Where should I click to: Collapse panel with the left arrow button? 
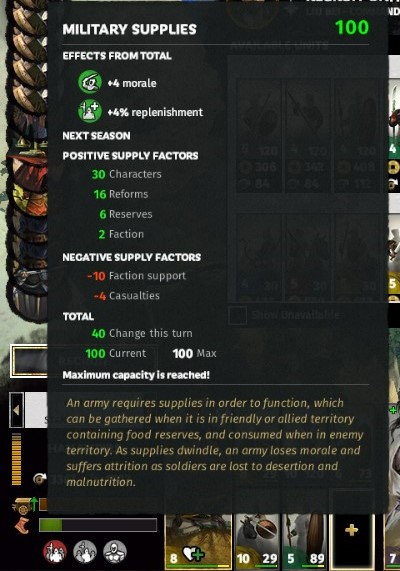click(16, 410)
